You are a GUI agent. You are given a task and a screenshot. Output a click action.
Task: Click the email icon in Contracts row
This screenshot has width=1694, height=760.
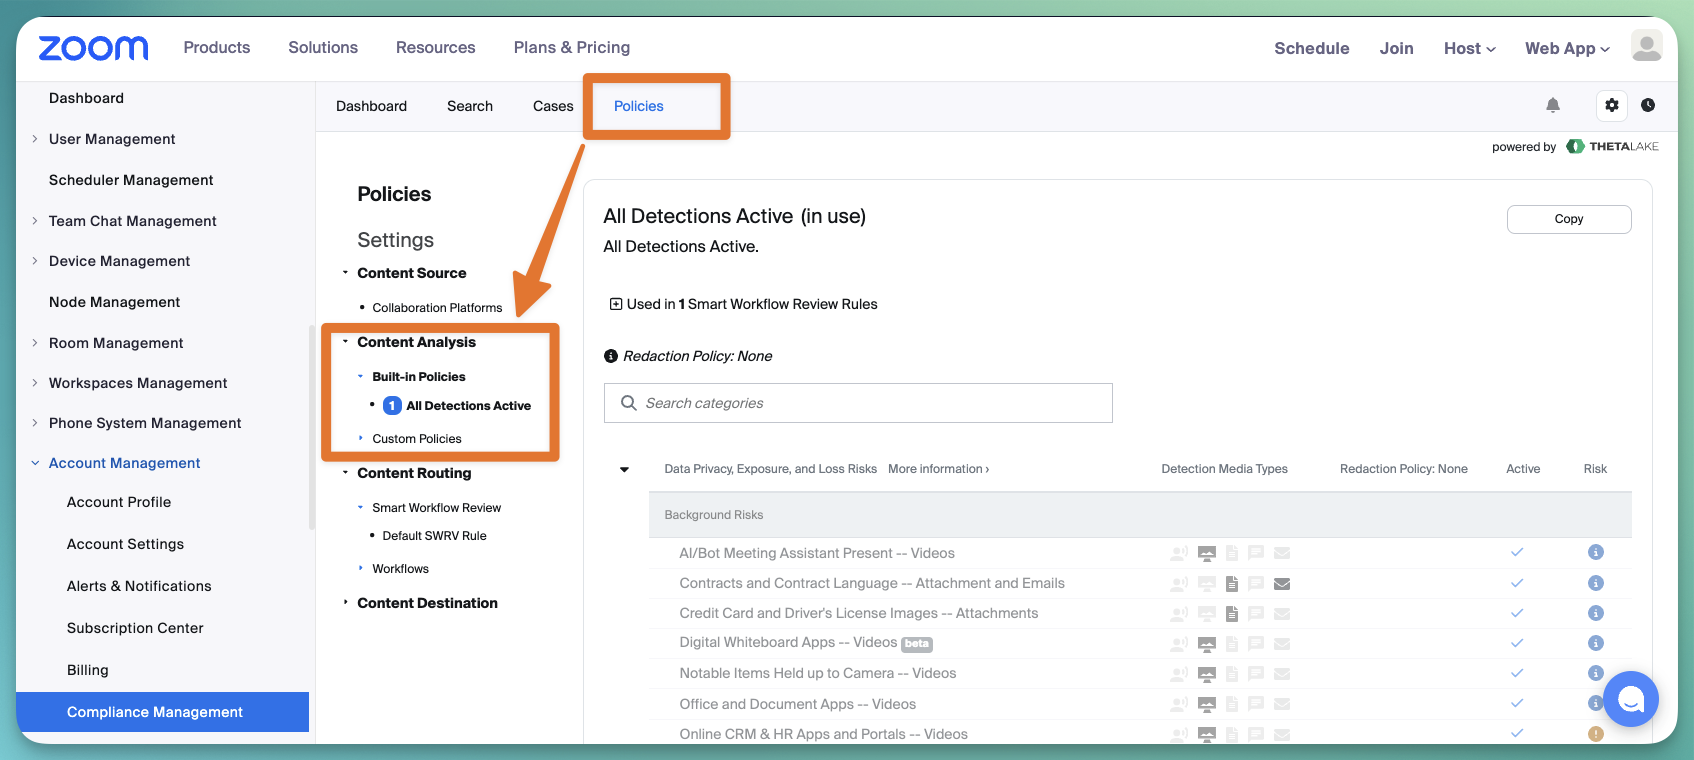coord(1282,584)
